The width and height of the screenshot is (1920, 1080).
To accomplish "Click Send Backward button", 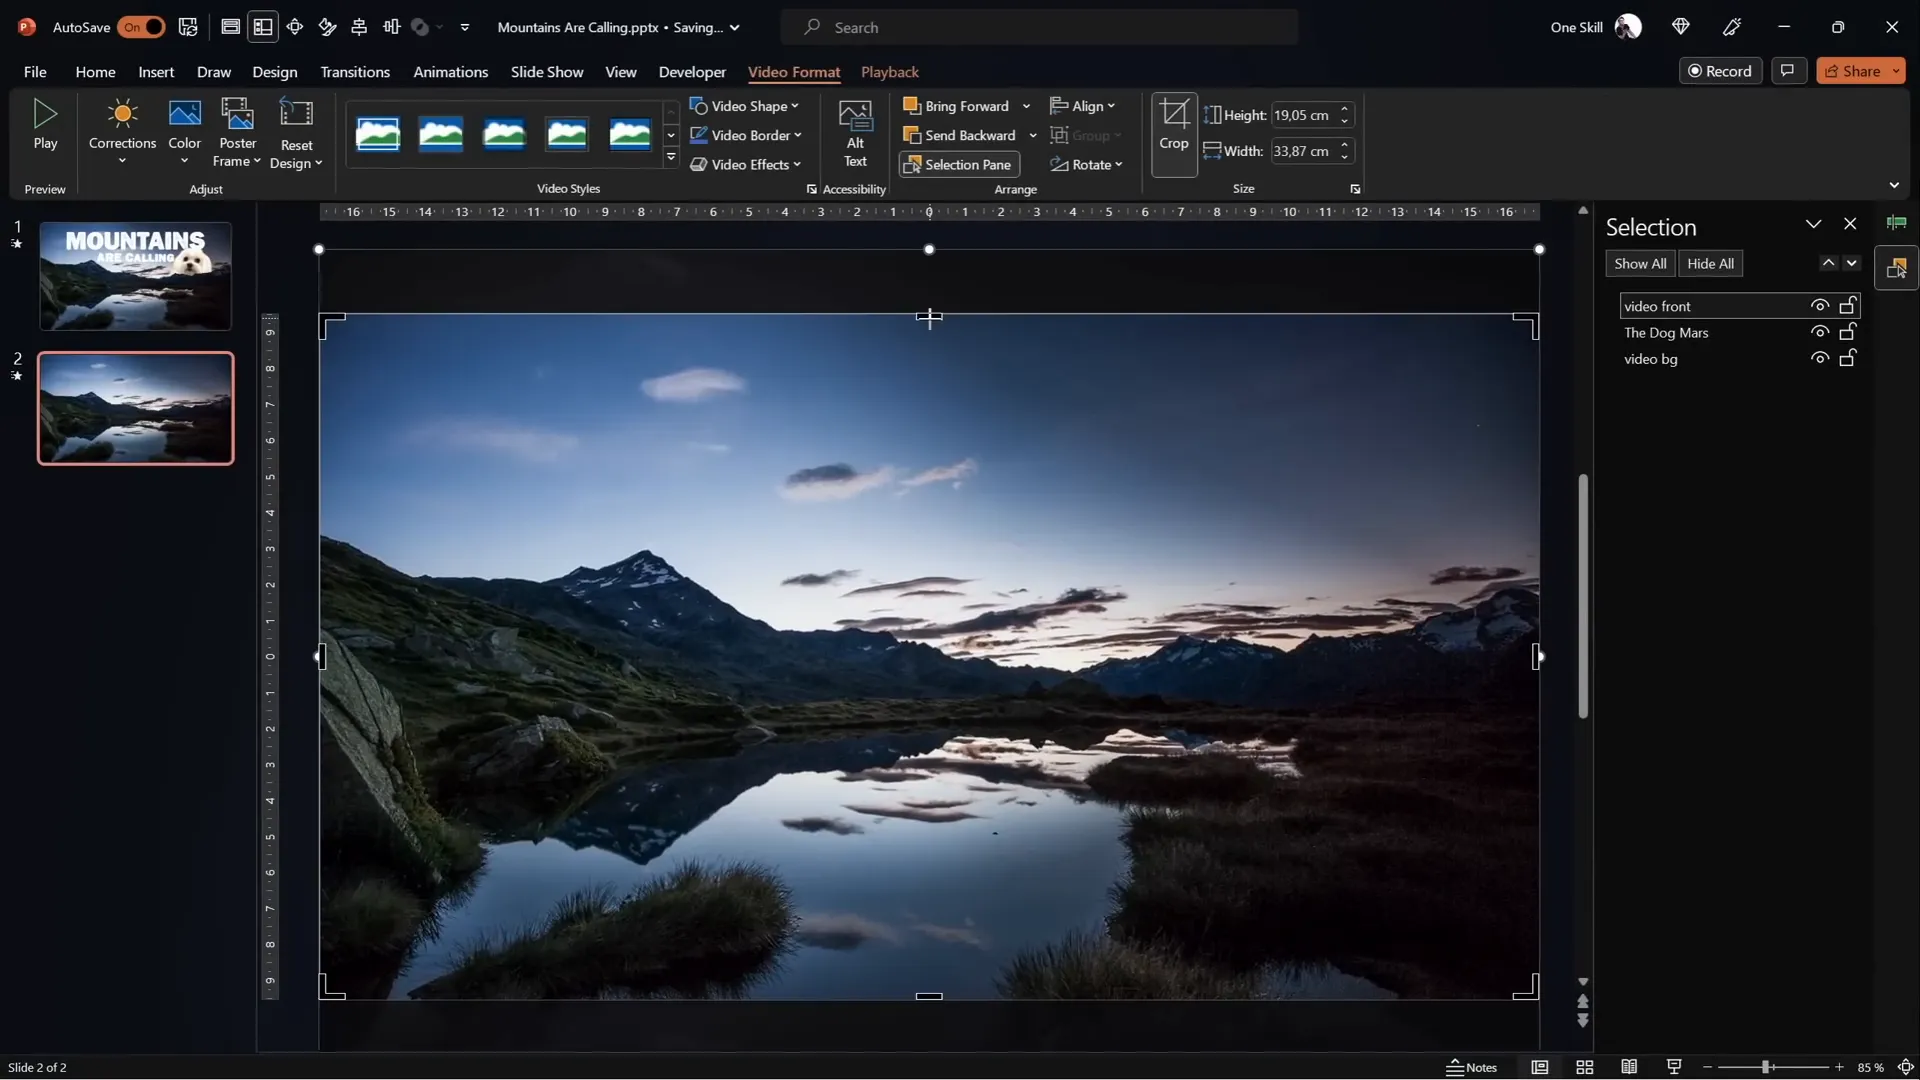I will coord(959,135).
